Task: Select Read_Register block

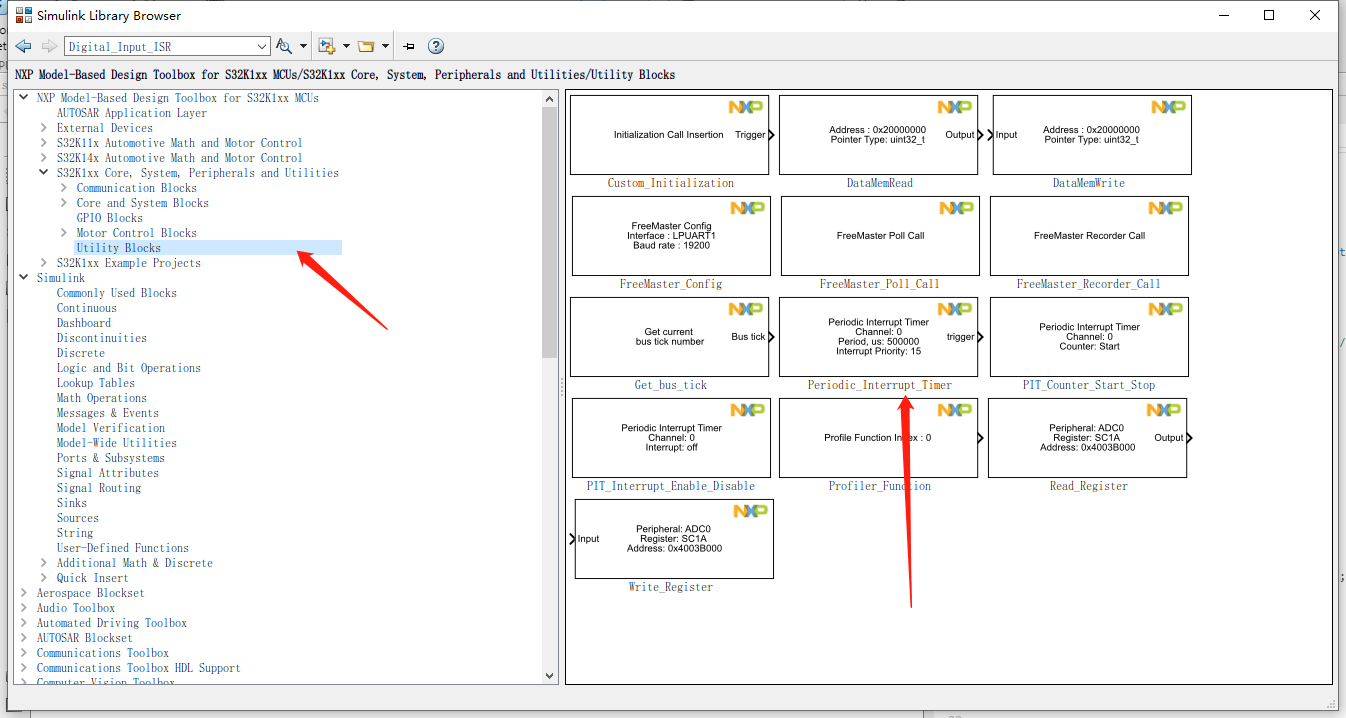Action: [x=1087, y=438]
